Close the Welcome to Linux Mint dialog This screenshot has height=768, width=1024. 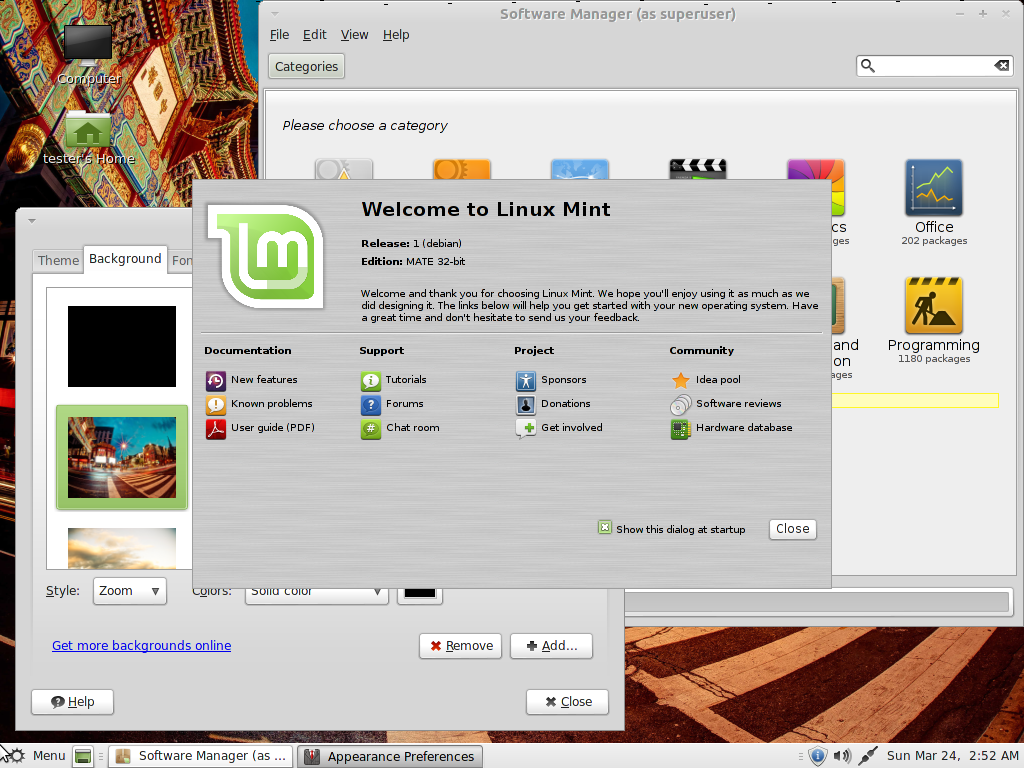tap(792, 529)
